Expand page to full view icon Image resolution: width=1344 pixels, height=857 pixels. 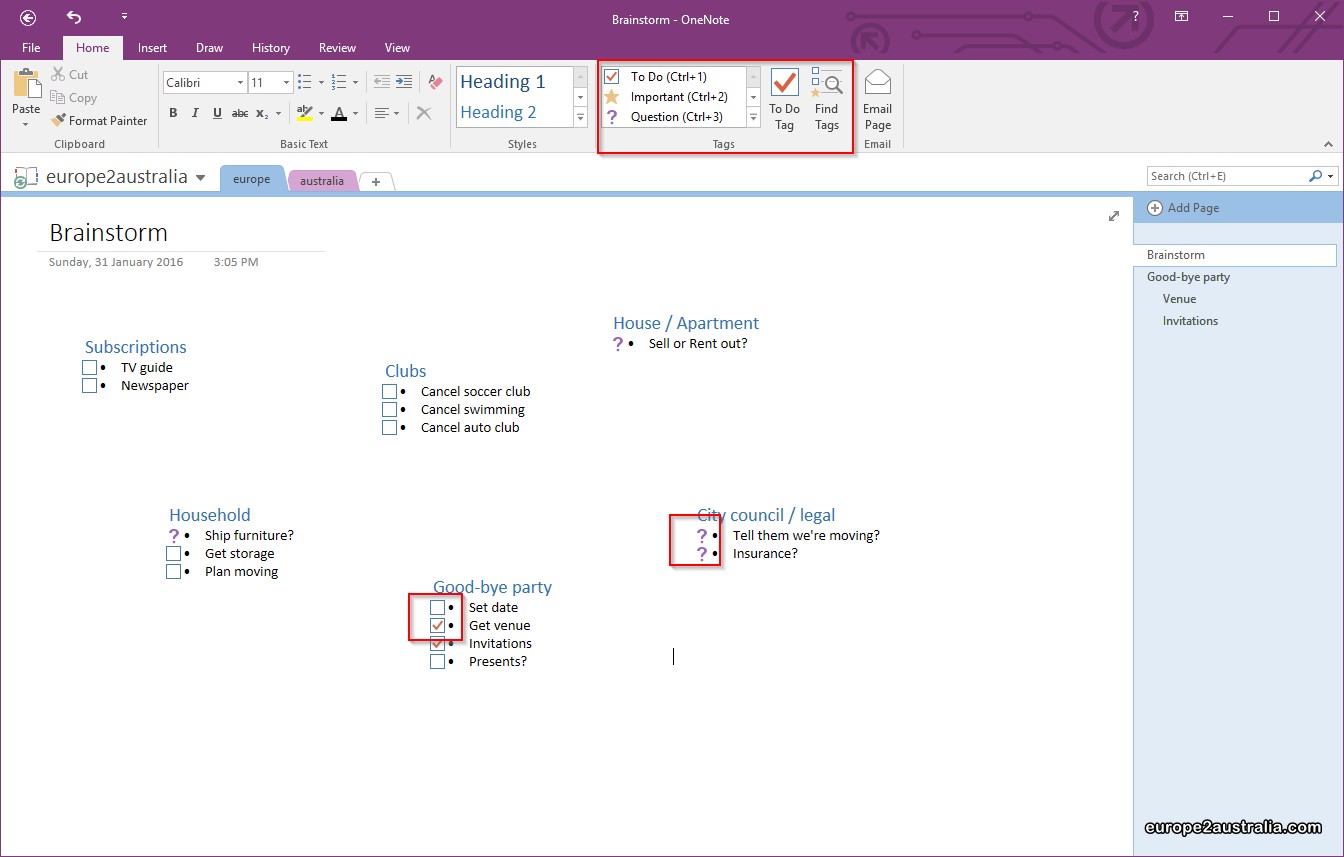[1114, 216]
